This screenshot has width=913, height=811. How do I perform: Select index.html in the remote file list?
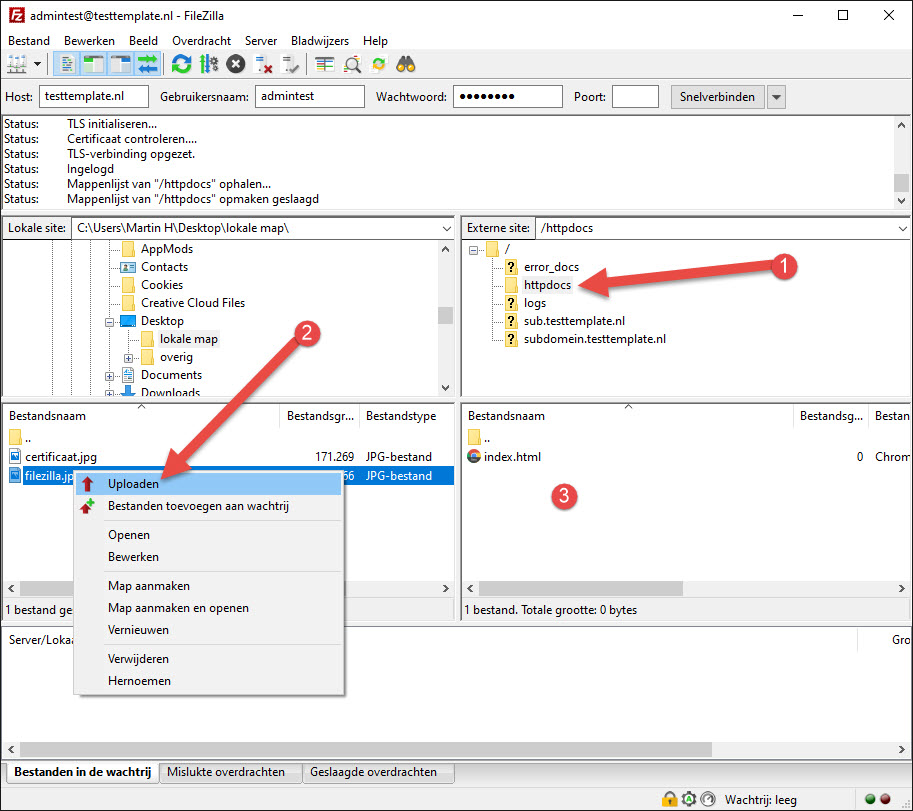[512, 456]
